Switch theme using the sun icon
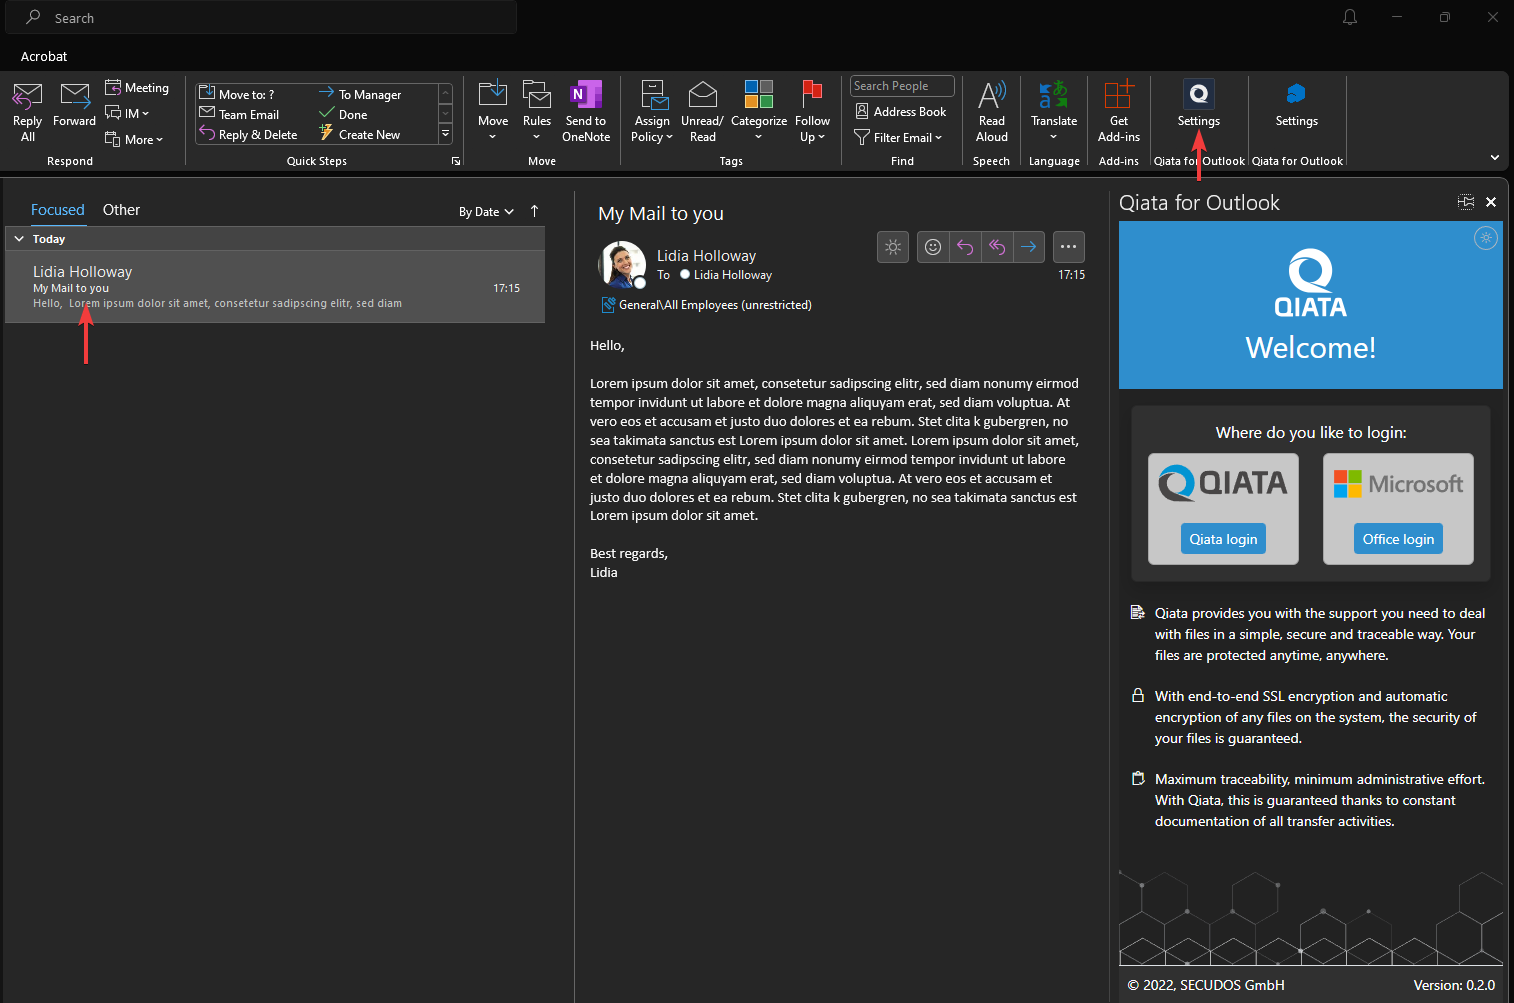Viewport: 1514px width, 1003px height. [893, 247]
